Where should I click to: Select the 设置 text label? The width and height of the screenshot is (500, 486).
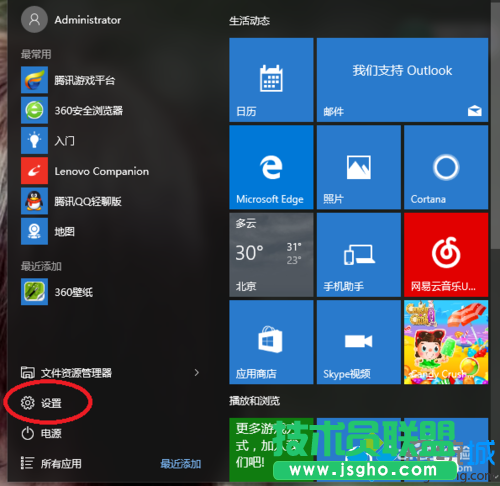click(x=51, y=403)
